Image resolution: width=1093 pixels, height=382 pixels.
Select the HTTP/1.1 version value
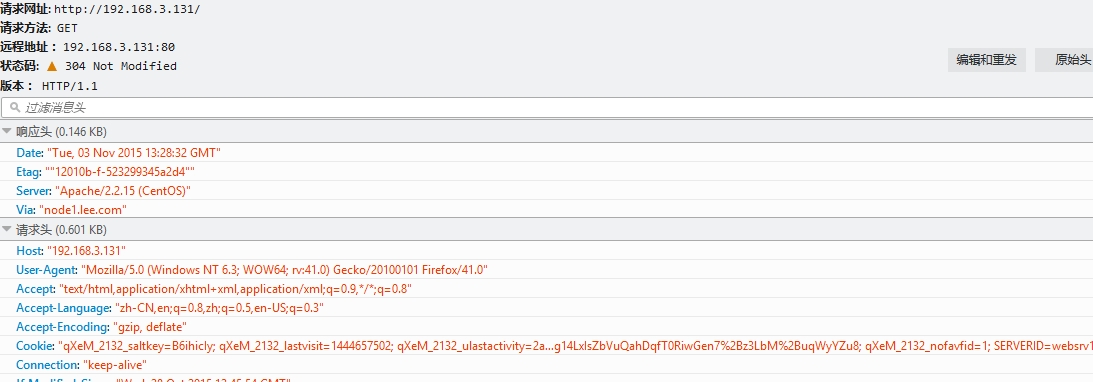click(70, 86)
